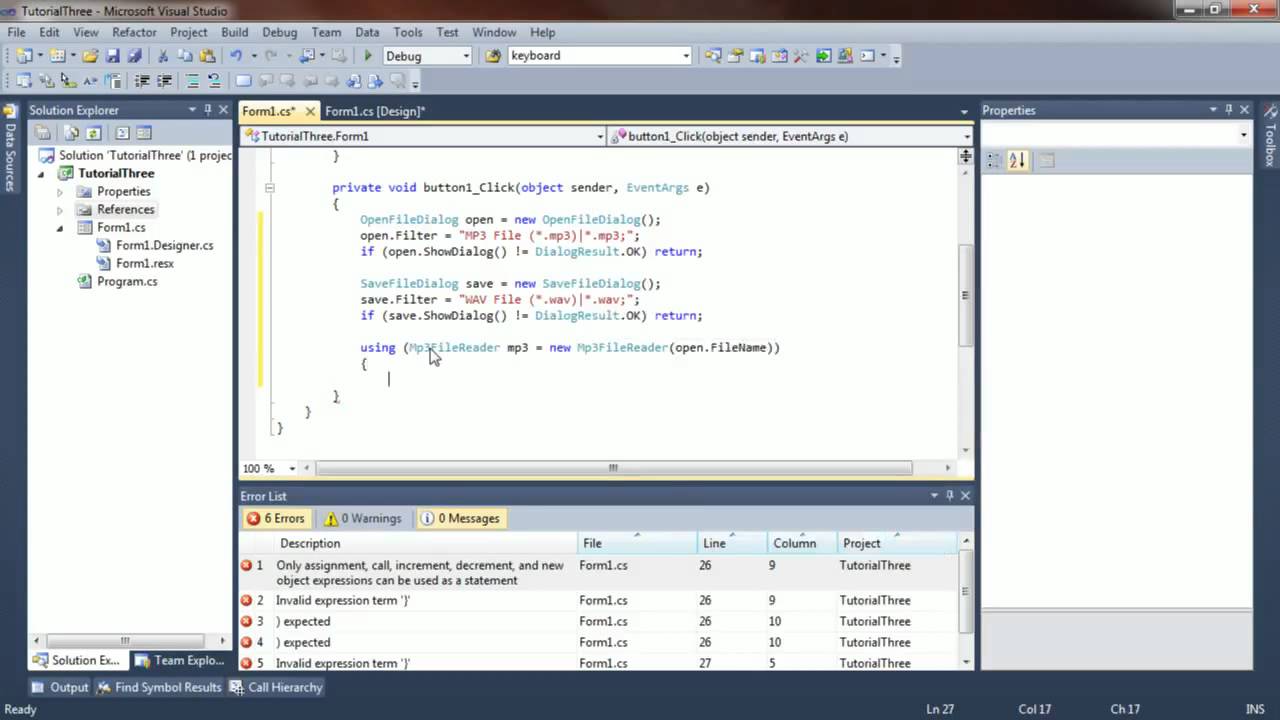
Task: Open the 100 % zoom level dropdown
Action: click(x=292, y=468)
